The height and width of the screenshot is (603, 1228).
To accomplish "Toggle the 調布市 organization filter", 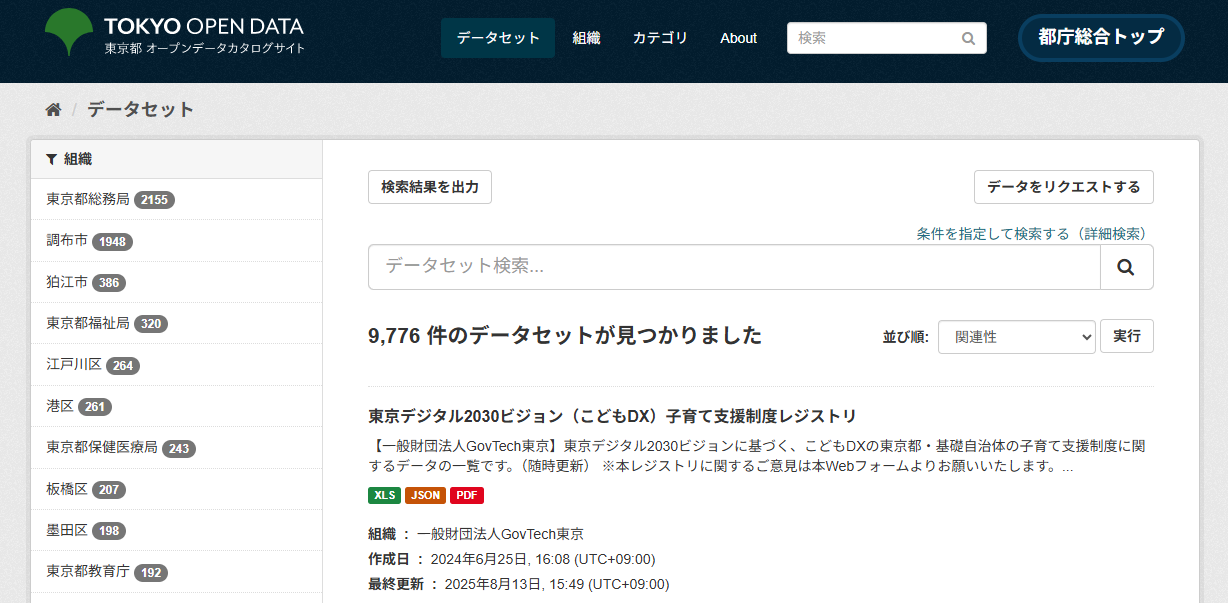I will tap(65, 240).
